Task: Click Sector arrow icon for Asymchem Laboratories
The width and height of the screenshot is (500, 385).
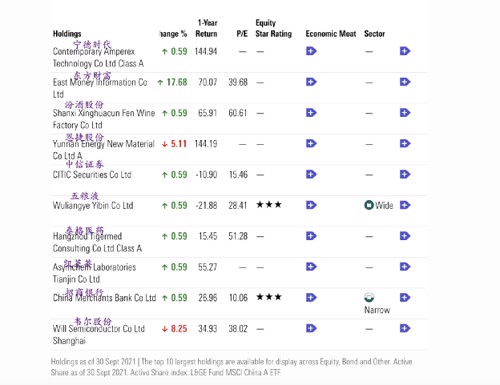Action: (405, 267)
